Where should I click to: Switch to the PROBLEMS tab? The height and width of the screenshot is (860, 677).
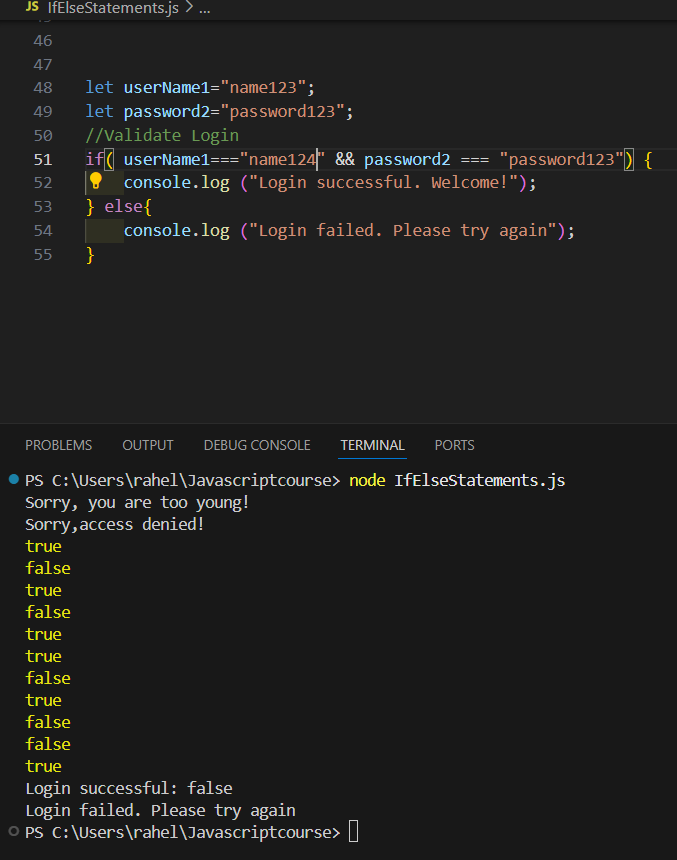pos(58,445)
